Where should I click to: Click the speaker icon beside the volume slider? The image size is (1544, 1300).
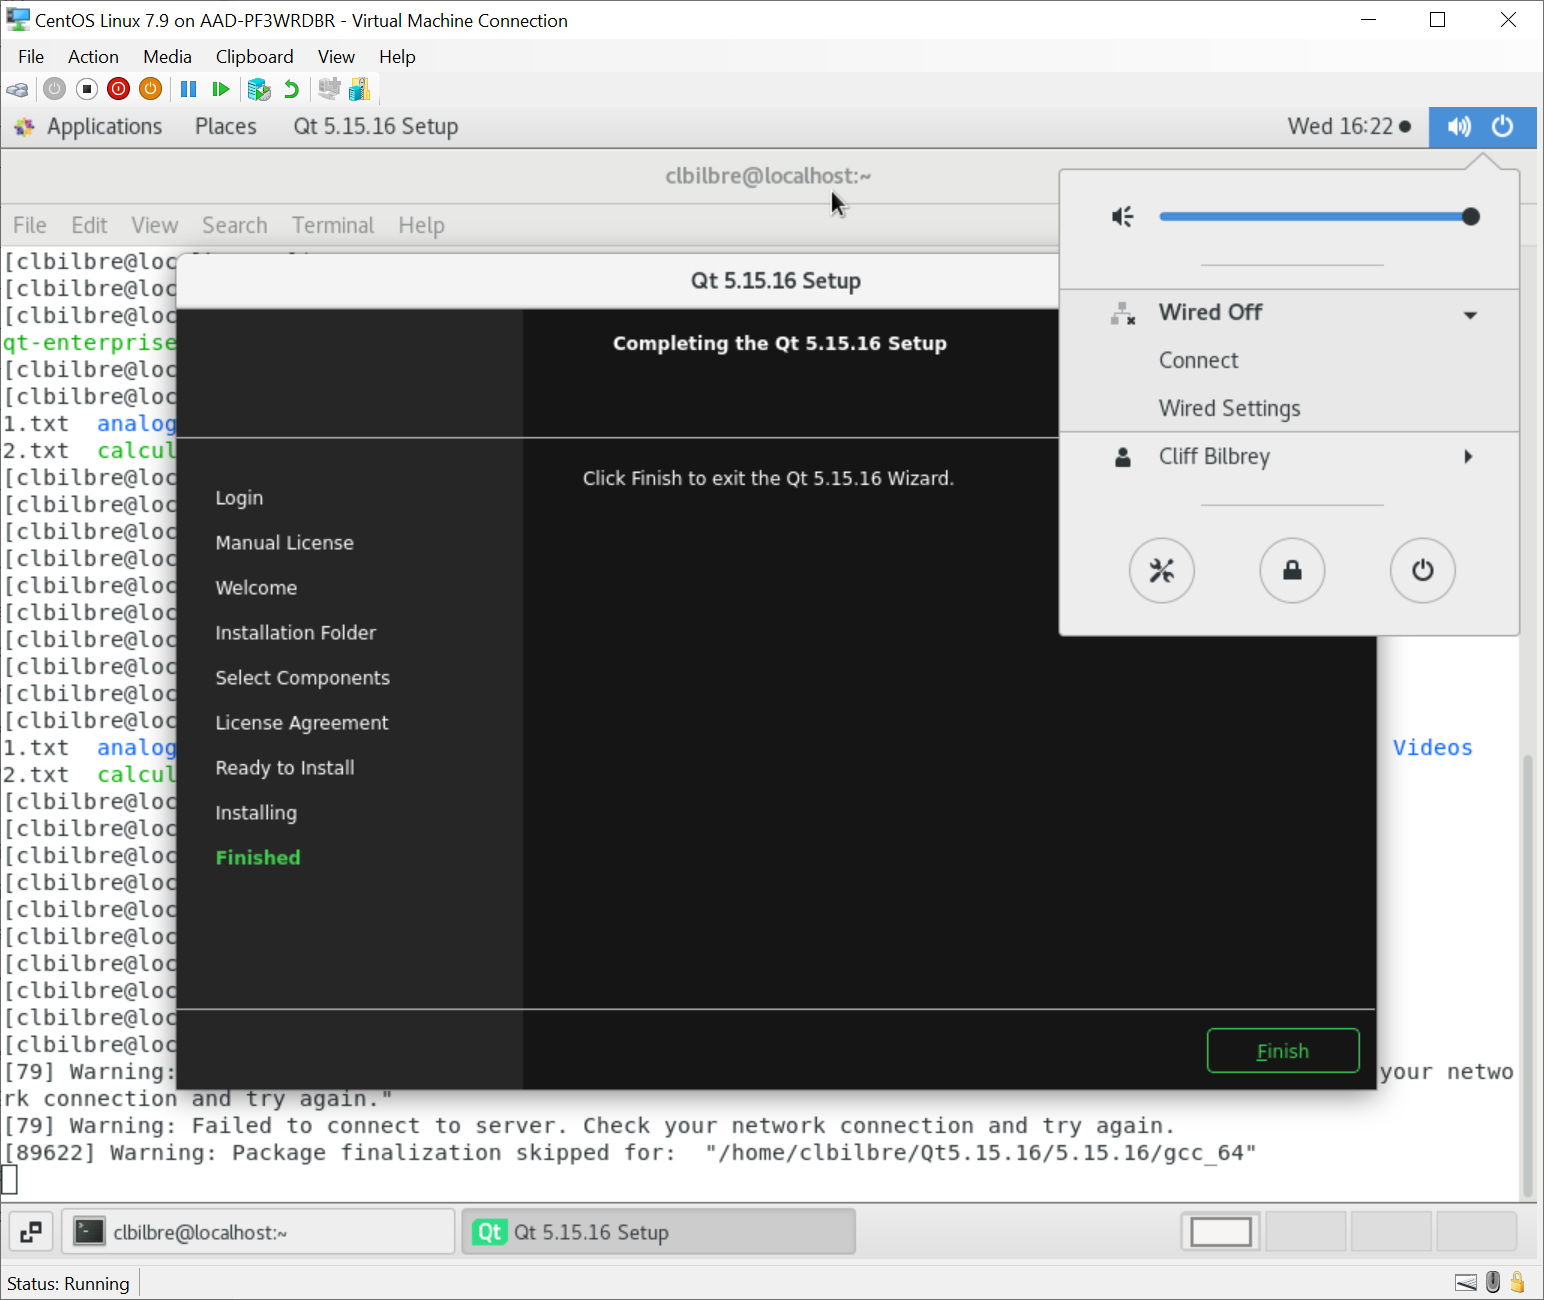(x=1123, y=217)
